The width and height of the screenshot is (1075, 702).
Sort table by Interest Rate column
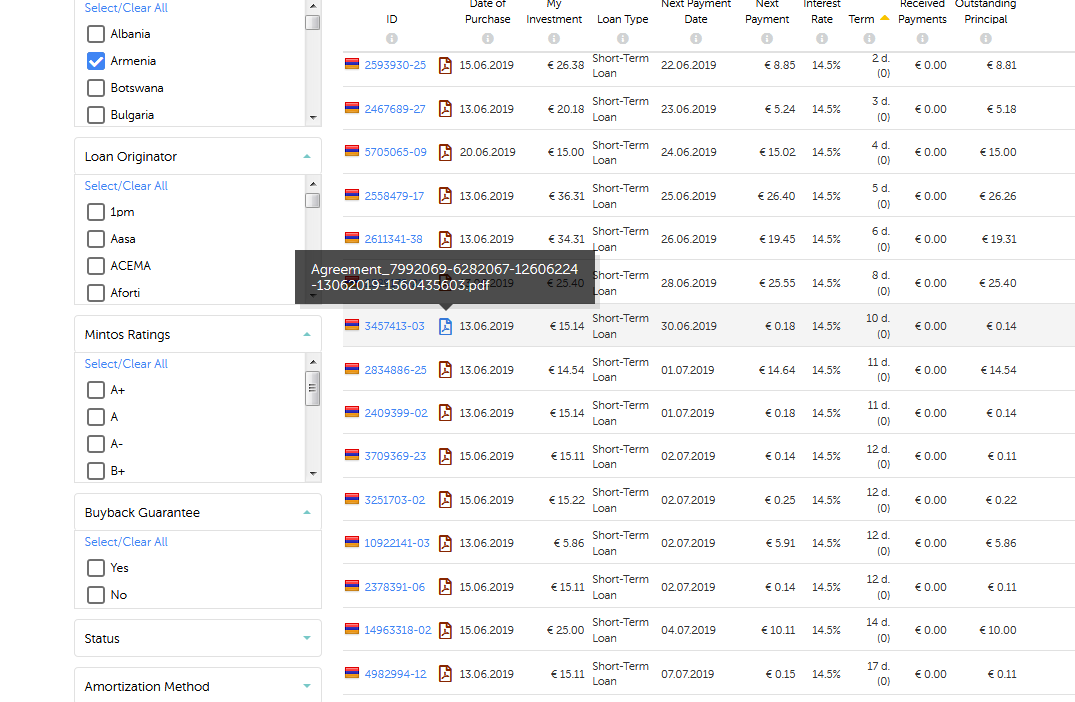[821, 19]
